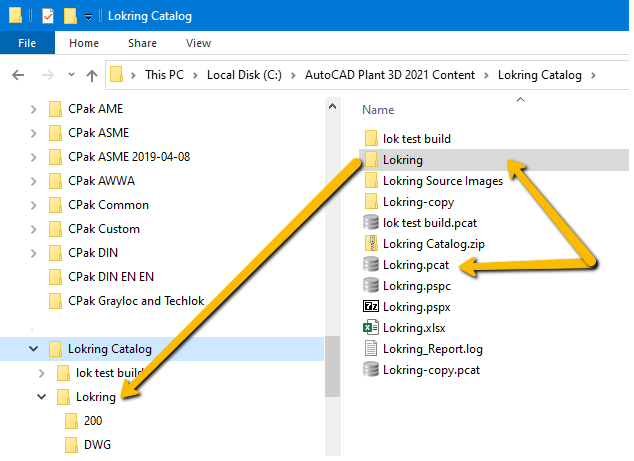This screenshot has height=461, width=634.
Task: Click the zip folder icon of Lokring Catalog.zip
Action: (x=371, y=243)
